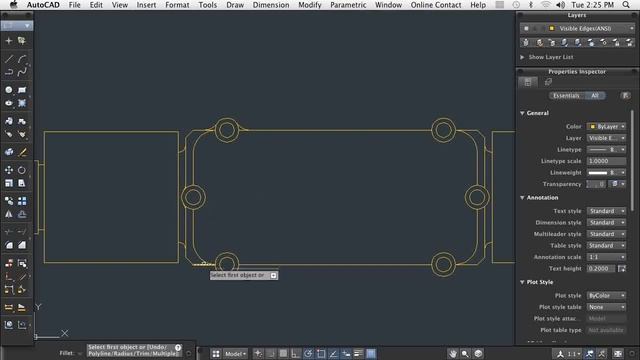The height and width of the screenshot is (360, 640).
Task: Open the Text style dropdown
Action: point(606,211)
